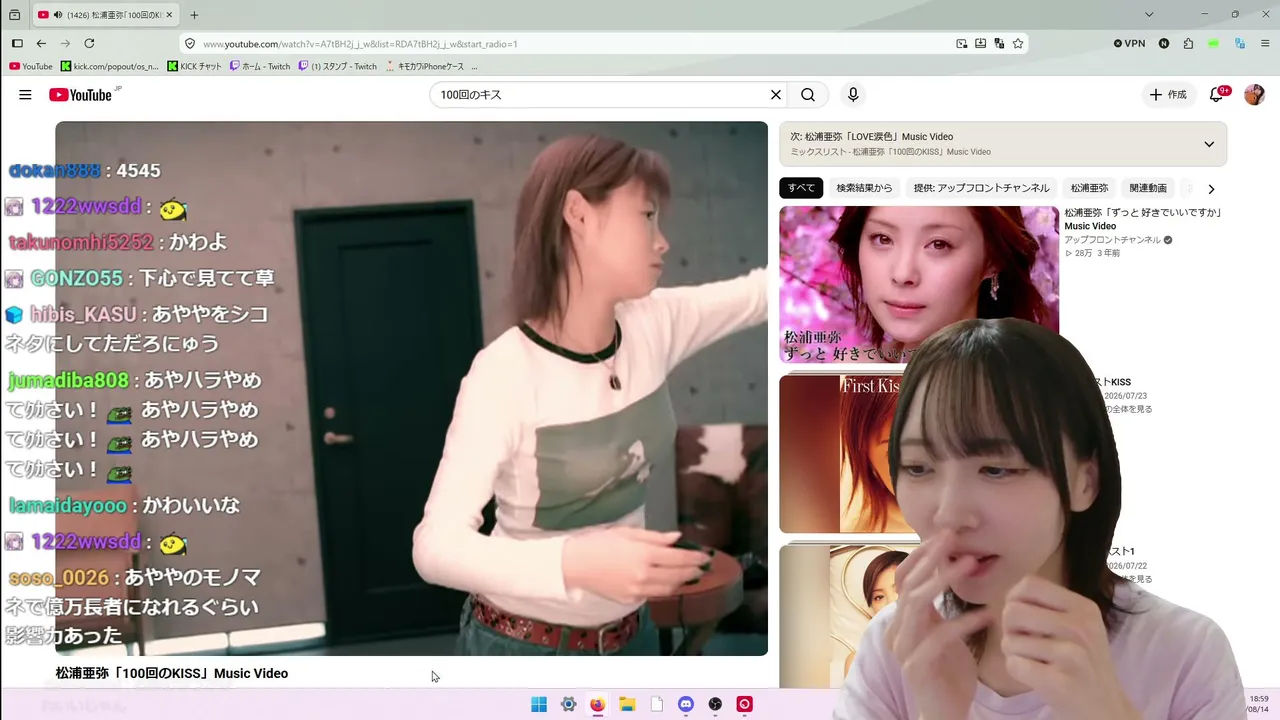The width and height of the screenshot is (1280, 720).
Task: Open the KICK チャット bookmark
Action: [x=195, y=67]
